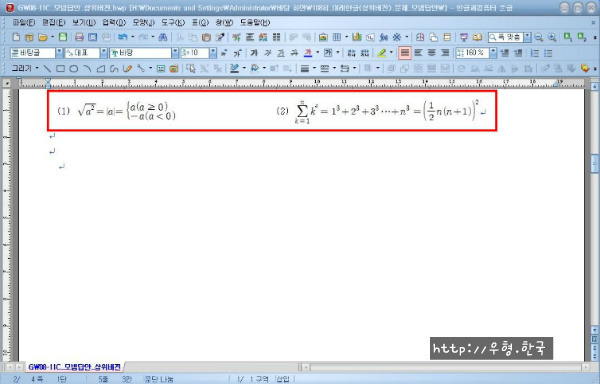
Task: Open find with binoculars icon
Action: point(163,37)
